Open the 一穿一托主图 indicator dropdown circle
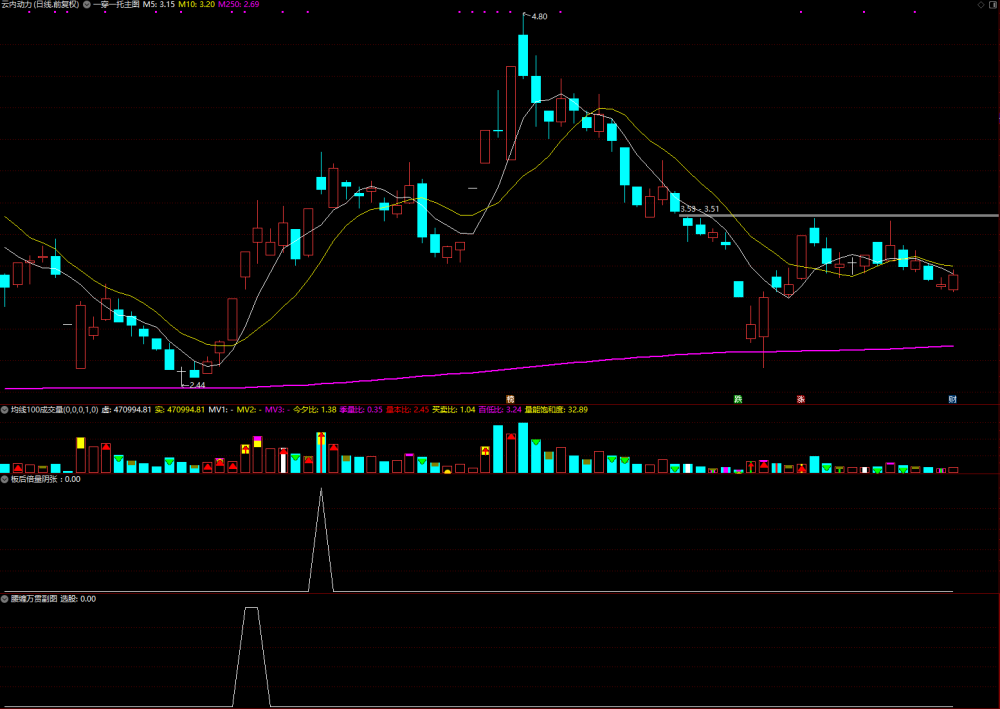1000x709 pixels. tap(87, 4)
